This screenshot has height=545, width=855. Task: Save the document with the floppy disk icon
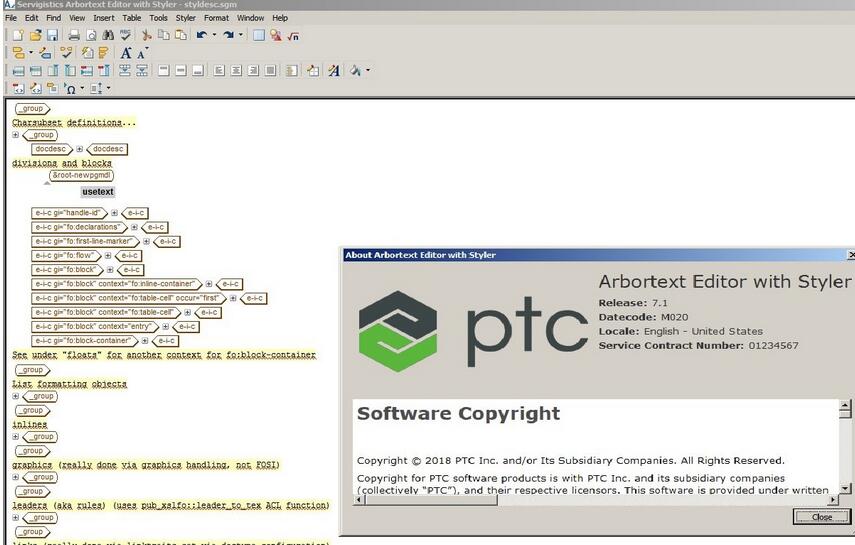click(x=52, y=35)
